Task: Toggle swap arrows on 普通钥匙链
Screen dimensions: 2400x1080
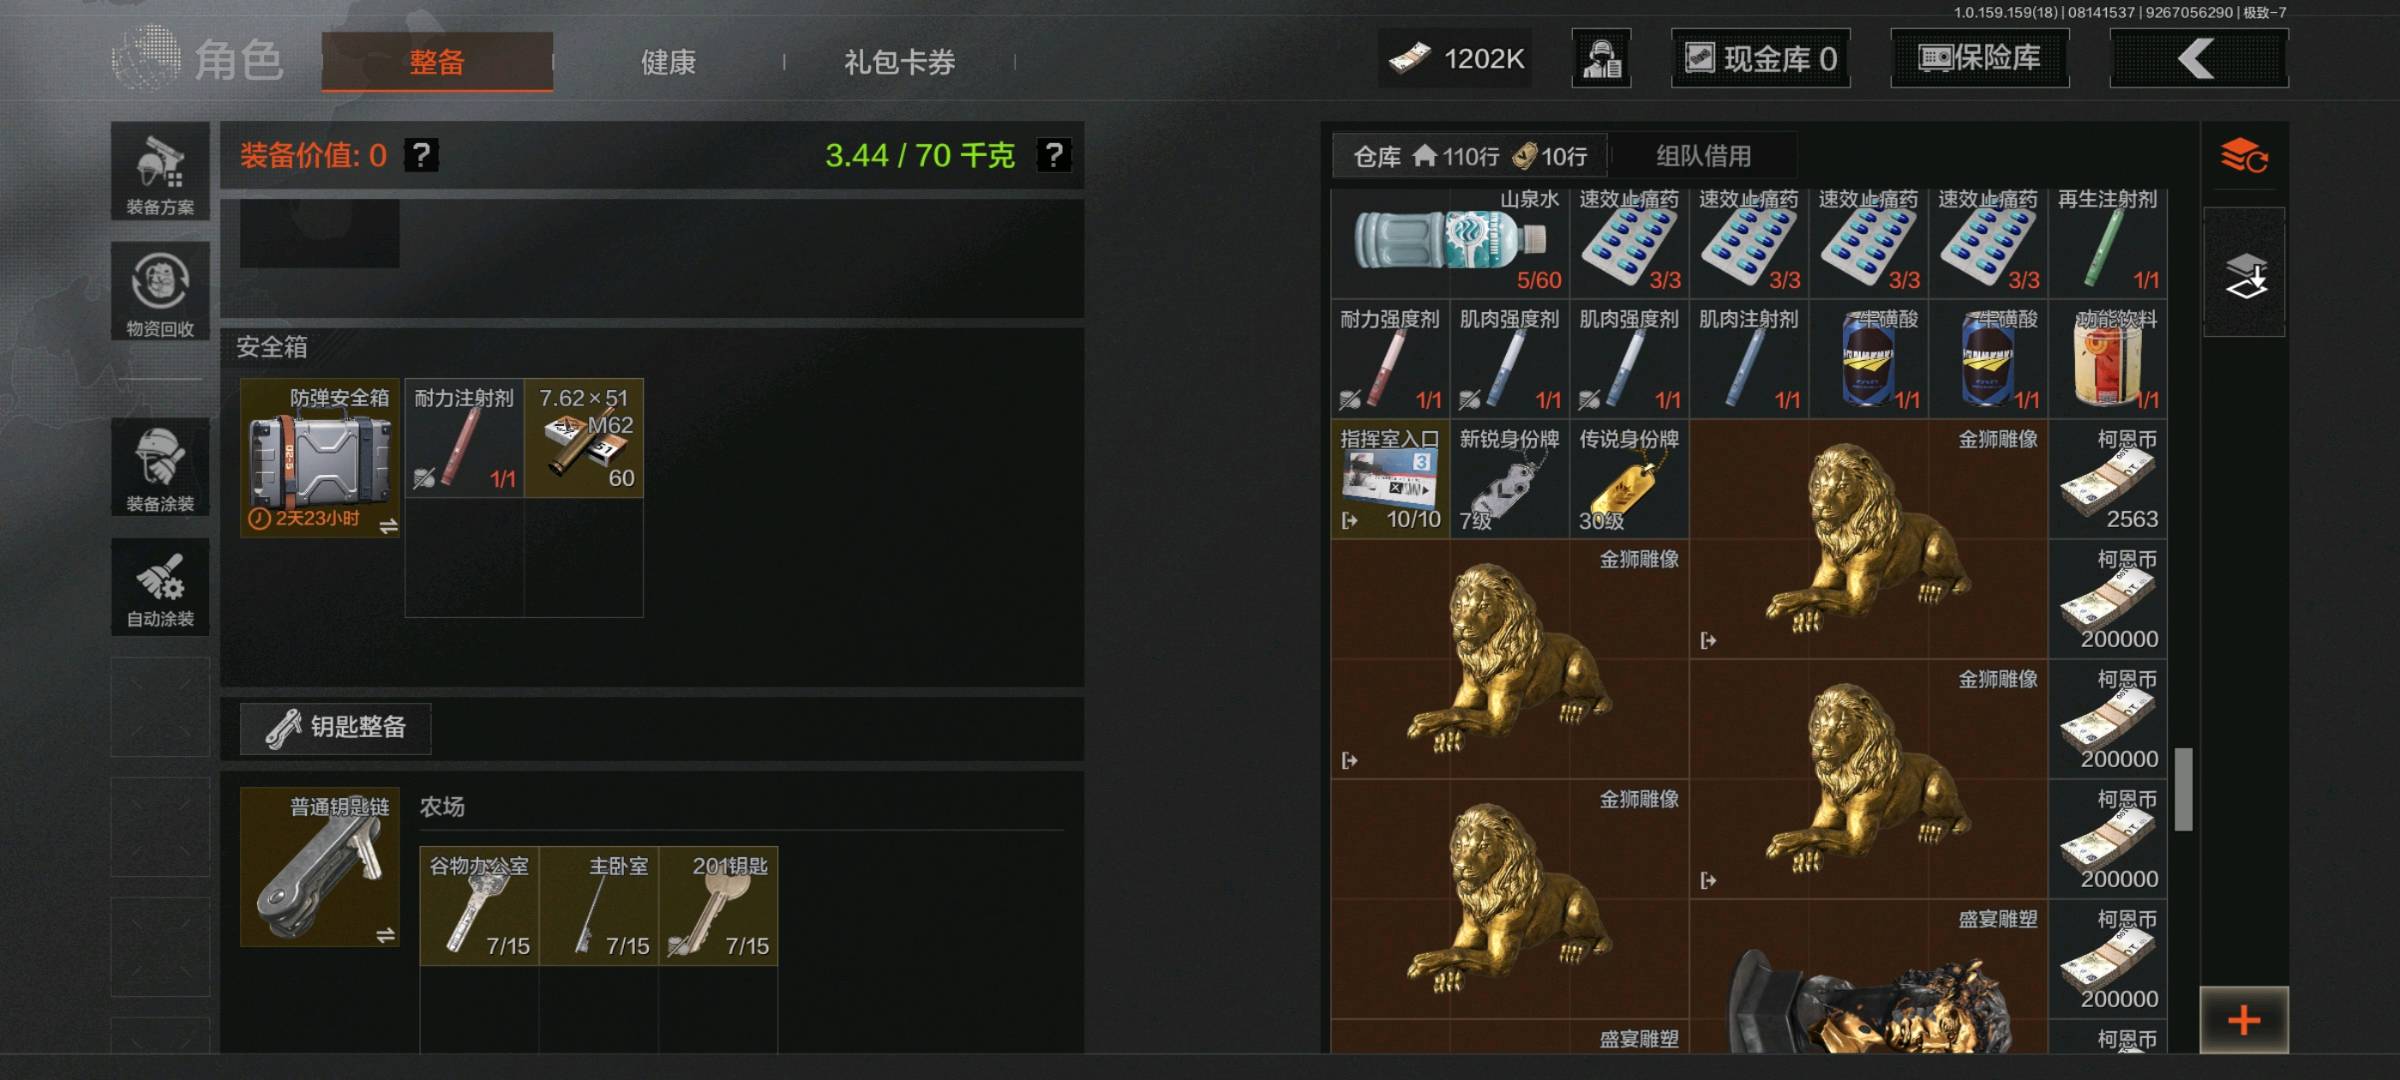Action: 385,935
